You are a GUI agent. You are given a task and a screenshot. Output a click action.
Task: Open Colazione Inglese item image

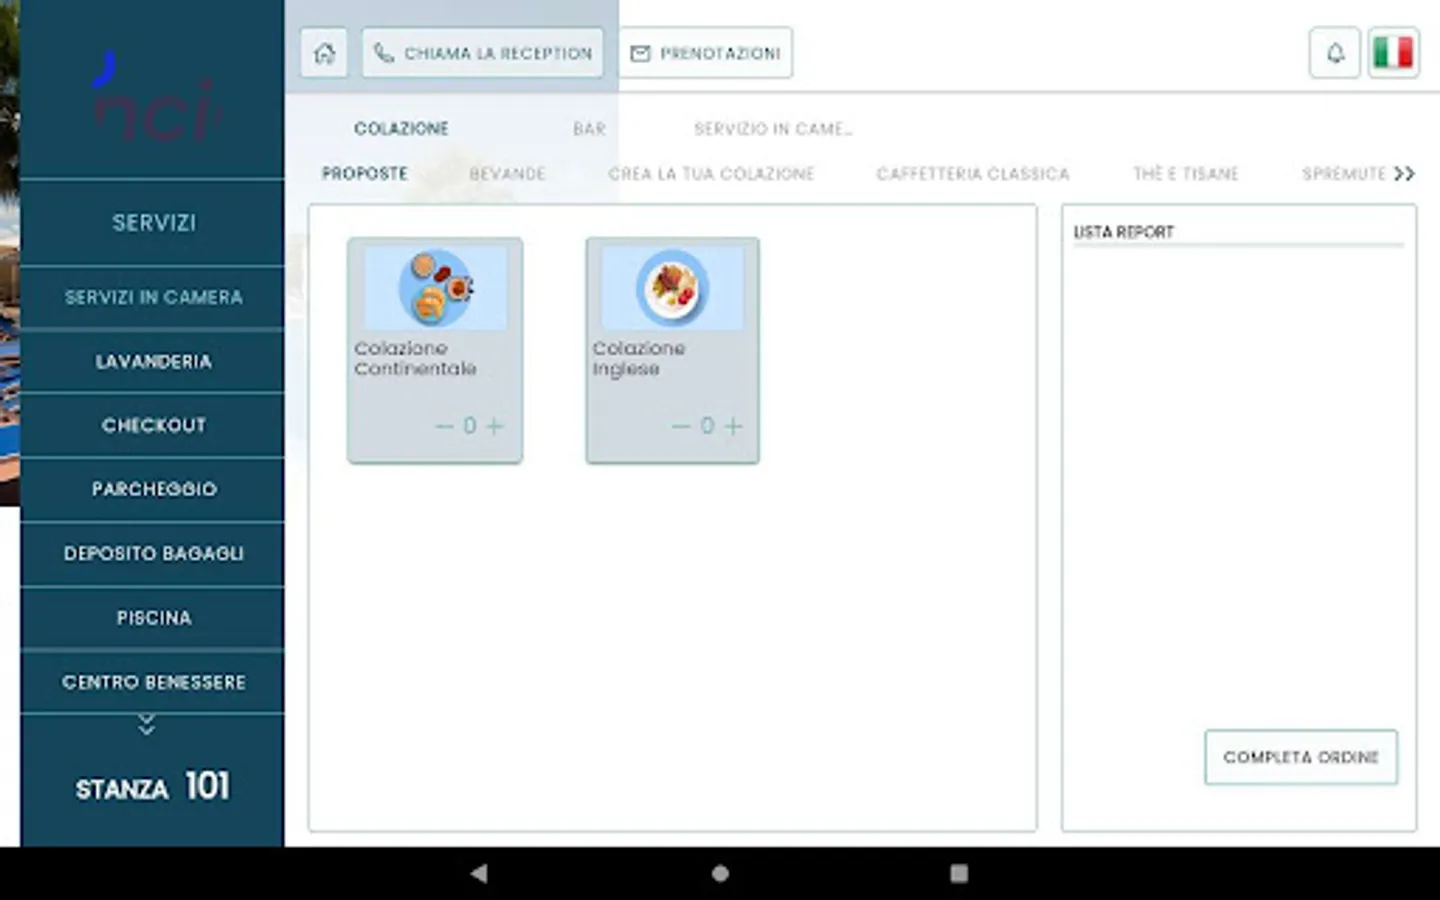pos(673,288)
